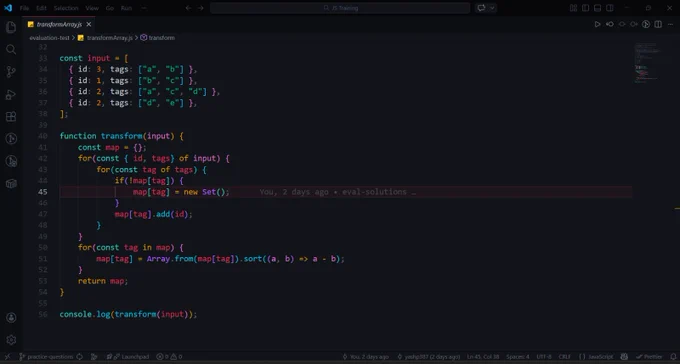This screenshot has width=680, height=364.
Task: Click the VS Code logo icon
Action: (x=8, y=8)
